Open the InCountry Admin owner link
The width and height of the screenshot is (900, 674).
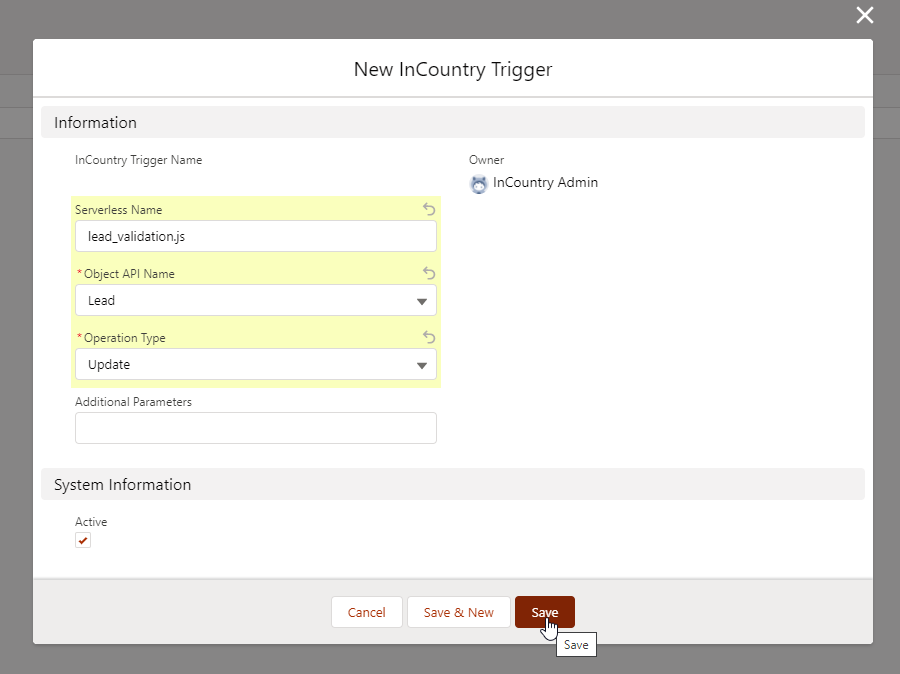click(545, 183)
